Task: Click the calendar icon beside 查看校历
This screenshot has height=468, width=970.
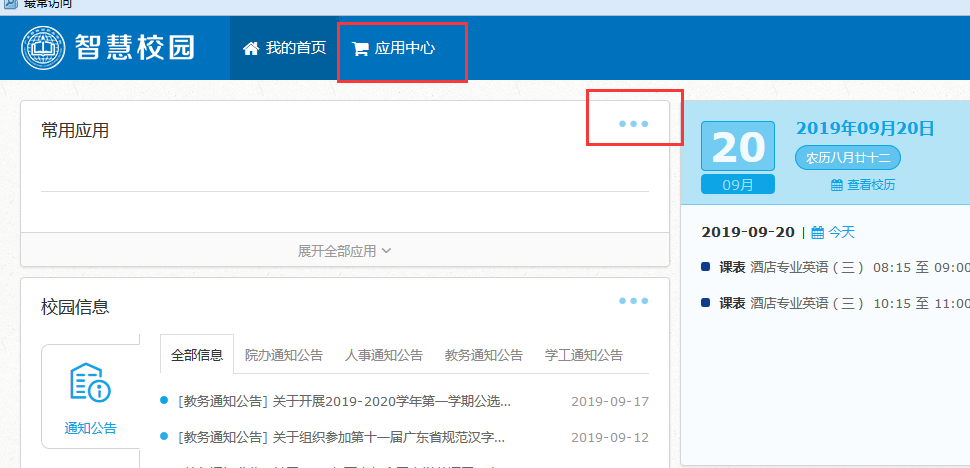Action: tap(836, 185)
